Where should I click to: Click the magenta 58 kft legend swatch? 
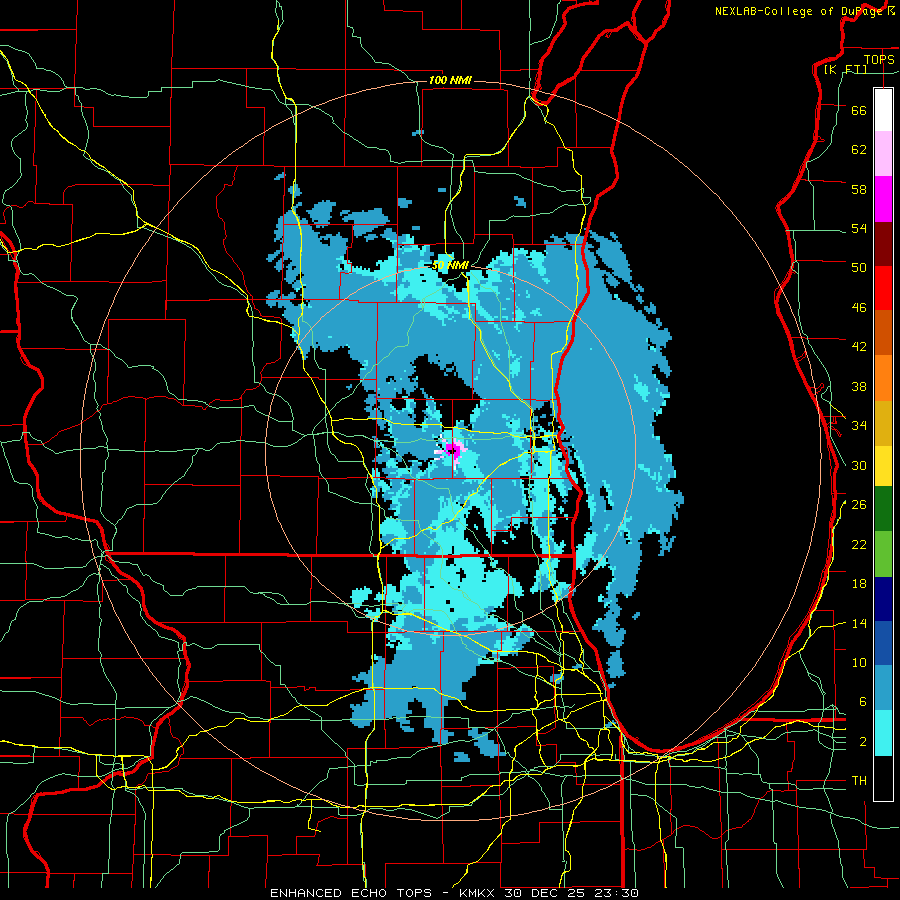click(x=883, y=199)
